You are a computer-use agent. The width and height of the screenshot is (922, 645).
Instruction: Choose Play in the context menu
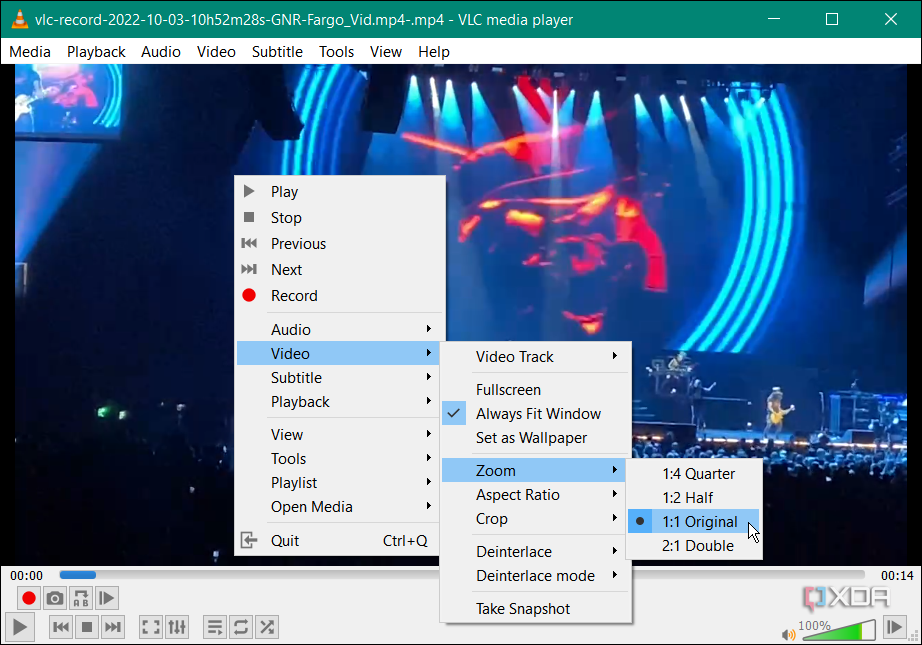click(x=339, y=192)
